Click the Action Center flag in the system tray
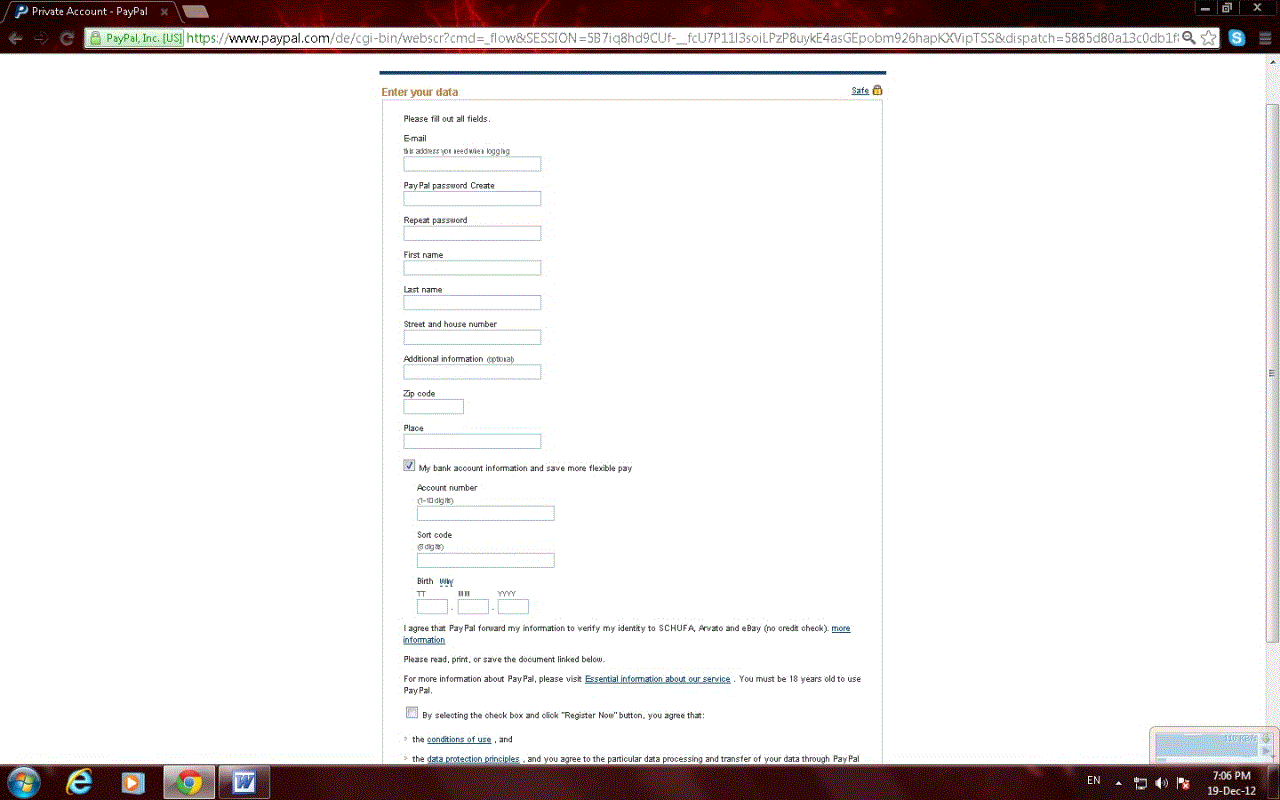The image size is (1280, 800). [1183, 780]
